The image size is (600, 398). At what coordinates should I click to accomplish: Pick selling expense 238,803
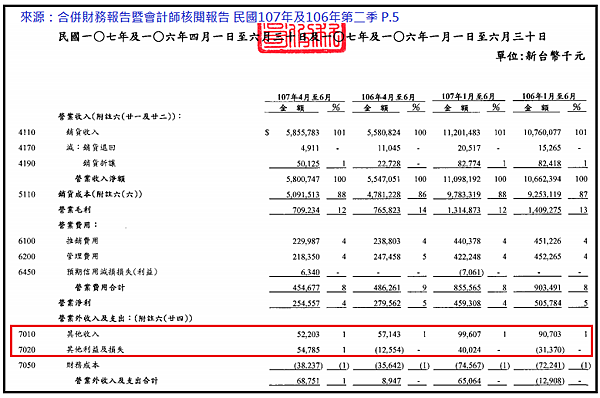387,241
